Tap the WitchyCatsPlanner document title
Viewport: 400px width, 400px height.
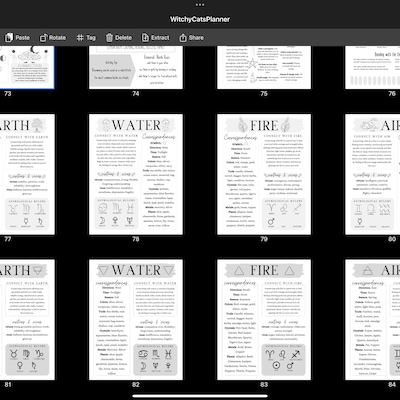tap(200, 19)
